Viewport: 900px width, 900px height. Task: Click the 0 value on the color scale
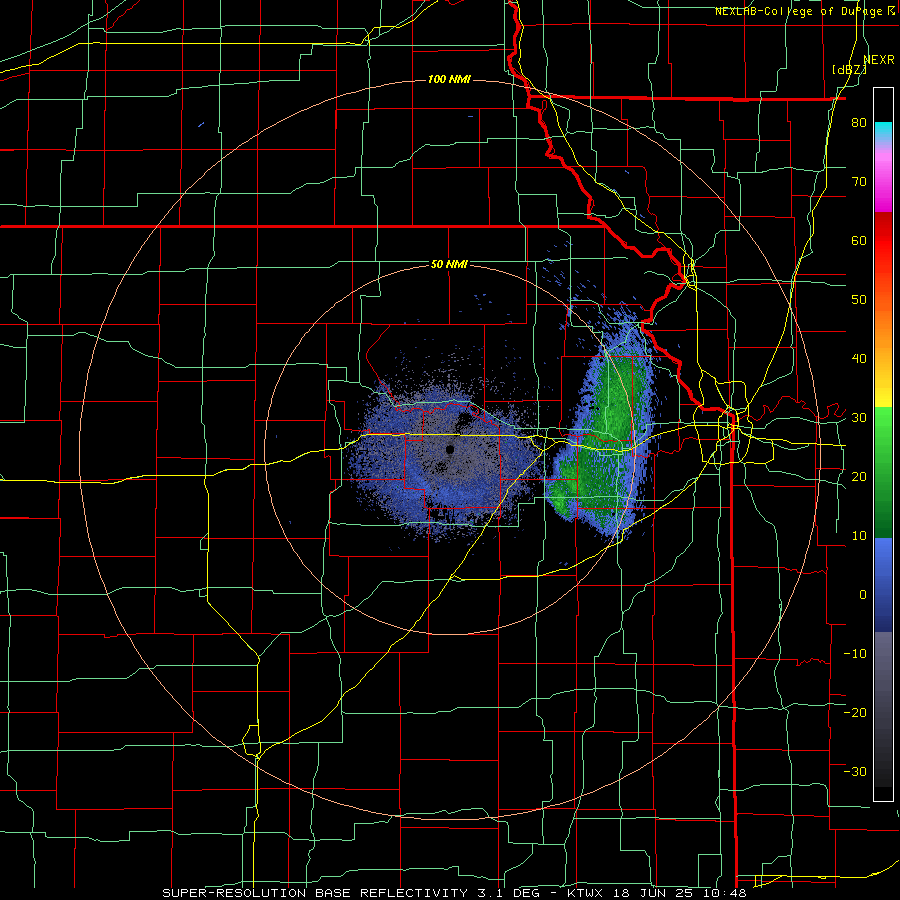pyautogui.click(x=863, y=595)
